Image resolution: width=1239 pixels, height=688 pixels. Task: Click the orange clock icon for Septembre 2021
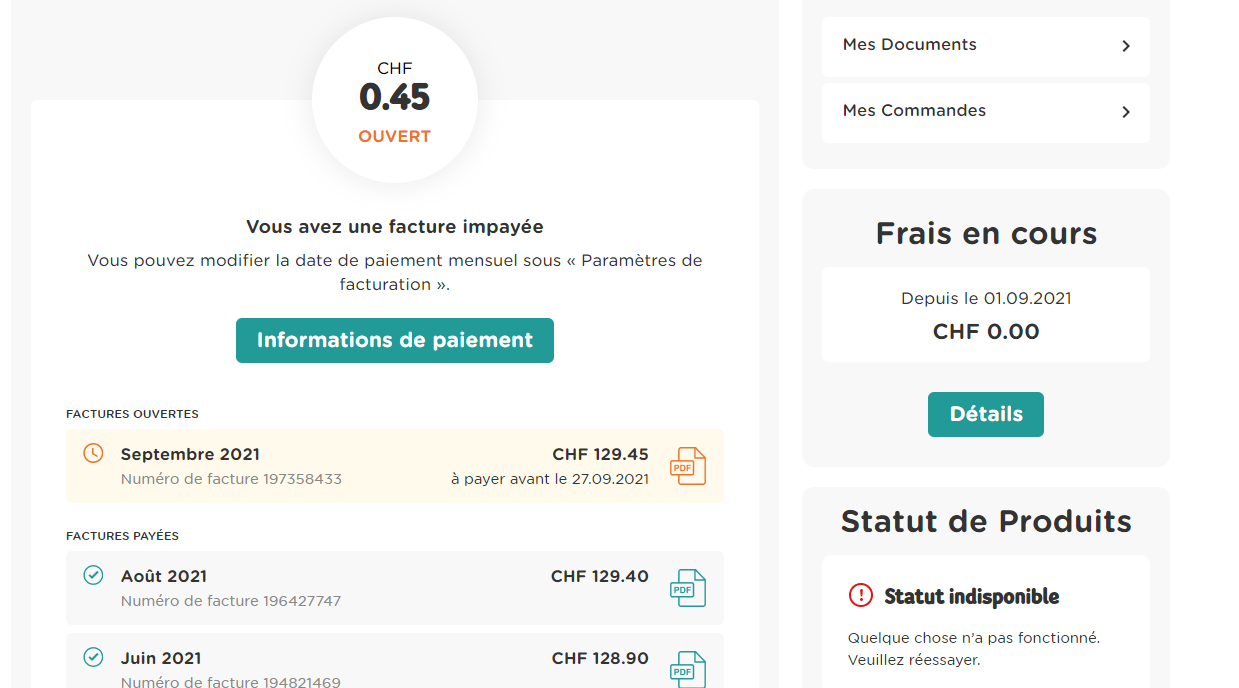coord(93,453)
